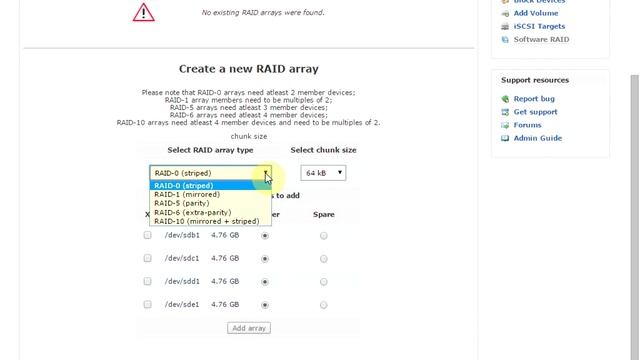Select Member radio for /dev/sde1

[x=265, y=305]
